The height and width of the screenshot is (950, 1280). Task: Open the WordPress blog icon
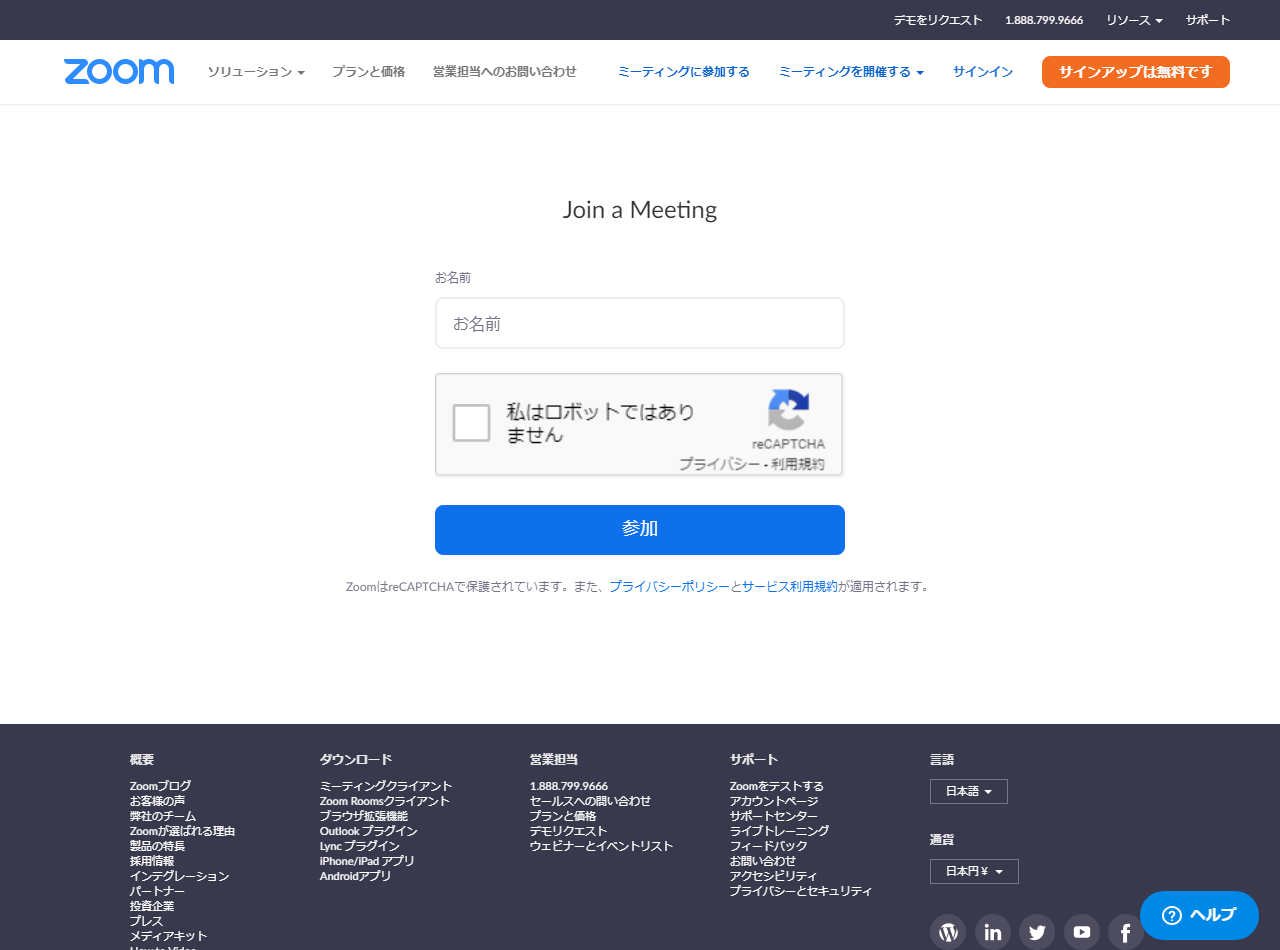pyautogui.click(x=948, y=932)
